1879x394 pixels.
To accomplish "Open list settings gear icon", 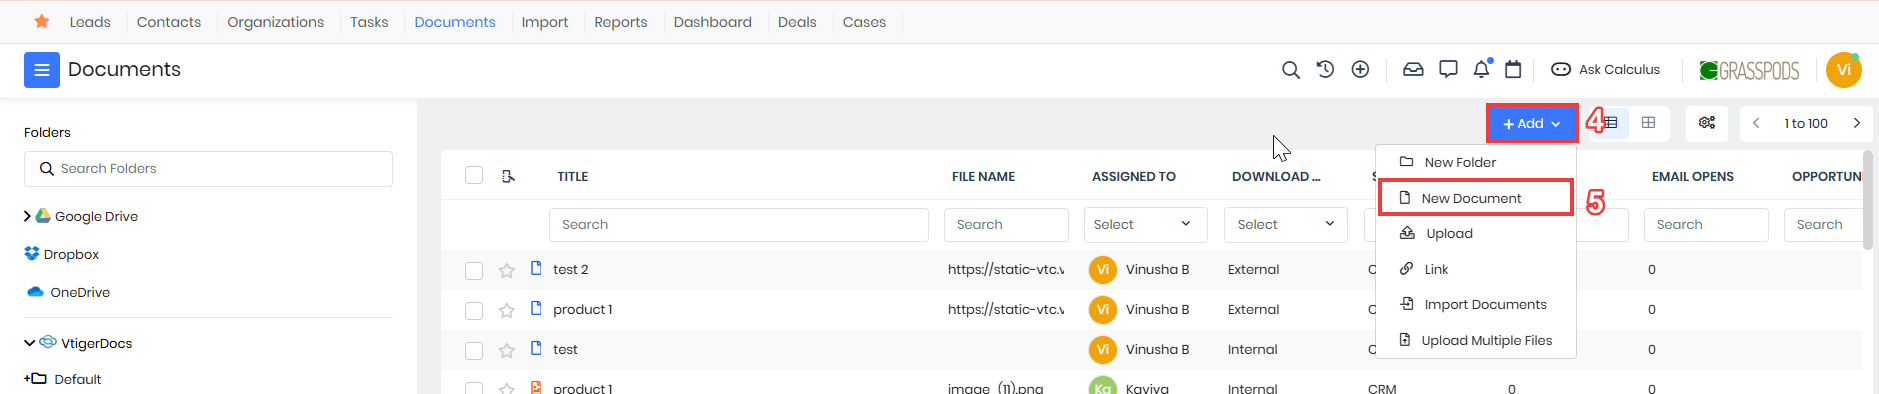I will [1707, 123].
